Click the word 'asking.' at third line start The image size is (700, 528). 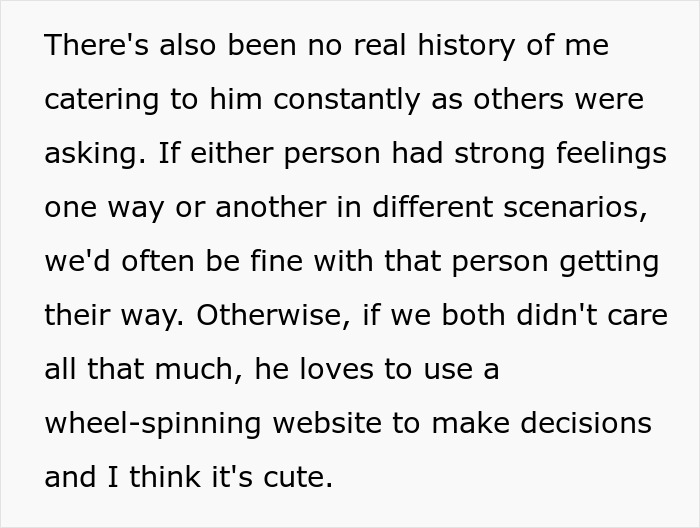[x=83, y=154]
